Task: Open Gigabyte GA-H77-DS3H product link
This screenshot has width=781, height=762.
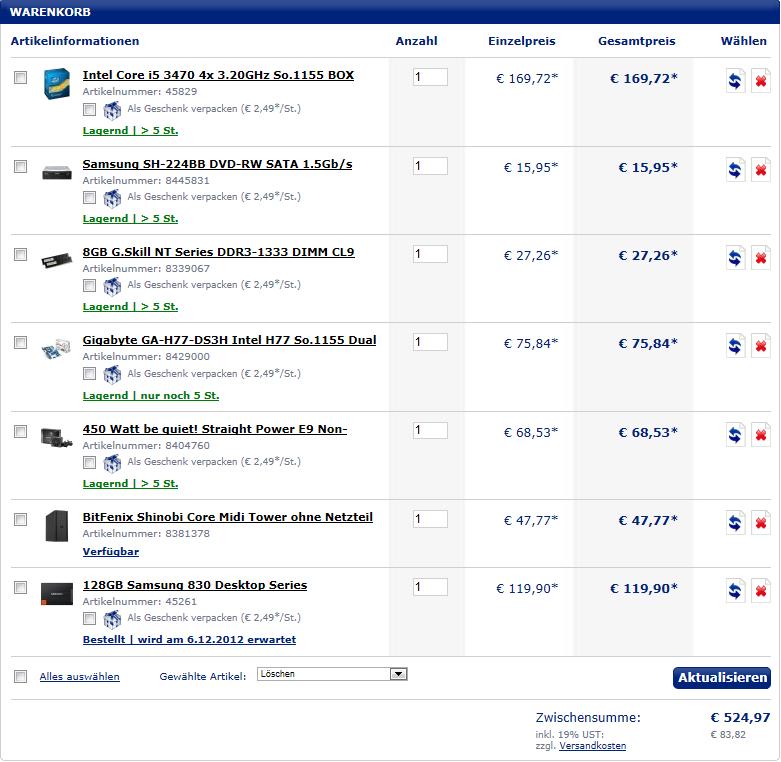Action: click(x=229, y=340)
